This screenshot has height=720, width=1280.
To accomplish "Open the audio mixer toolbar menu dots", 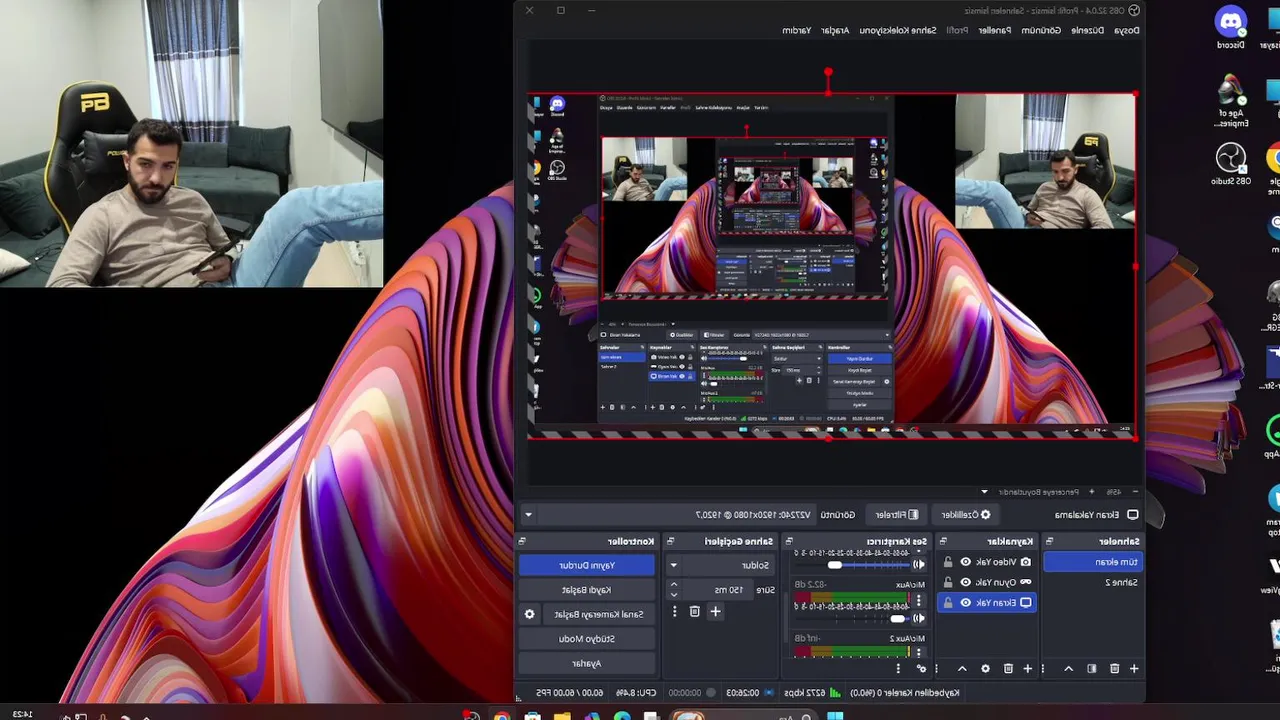I will click(x=898, y=668).
